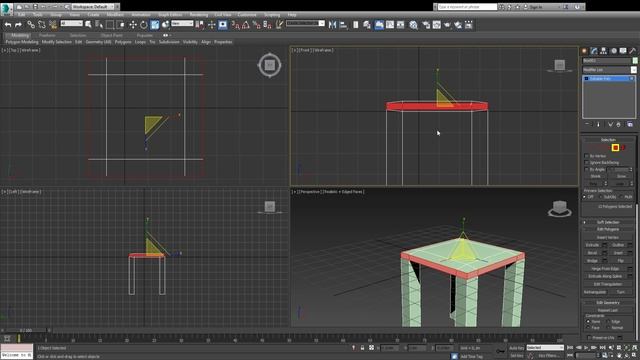This screenshot has width=640, height=360.
Task: Click the Mirror tool icon
Action: pos(332,25)
